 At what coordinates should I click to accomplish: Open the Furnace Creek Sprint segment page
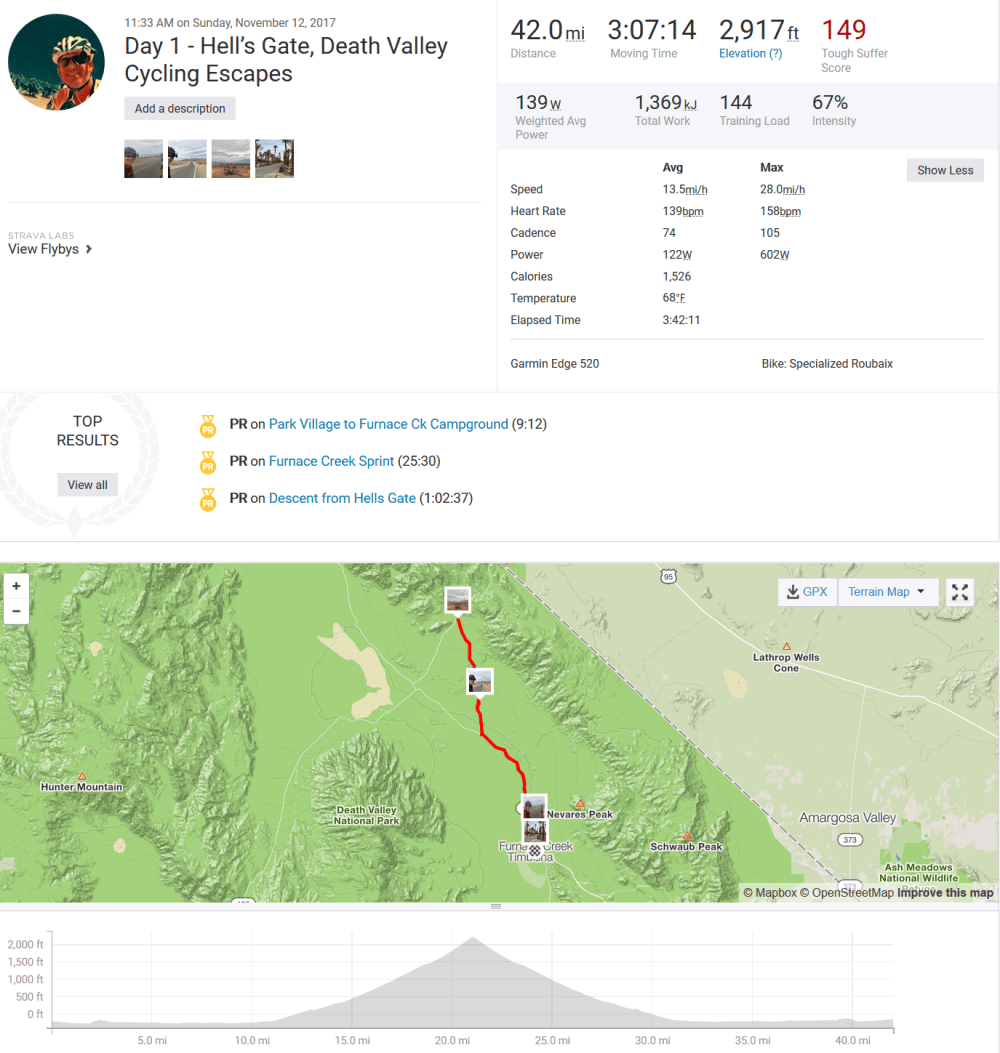pos(331,462)
